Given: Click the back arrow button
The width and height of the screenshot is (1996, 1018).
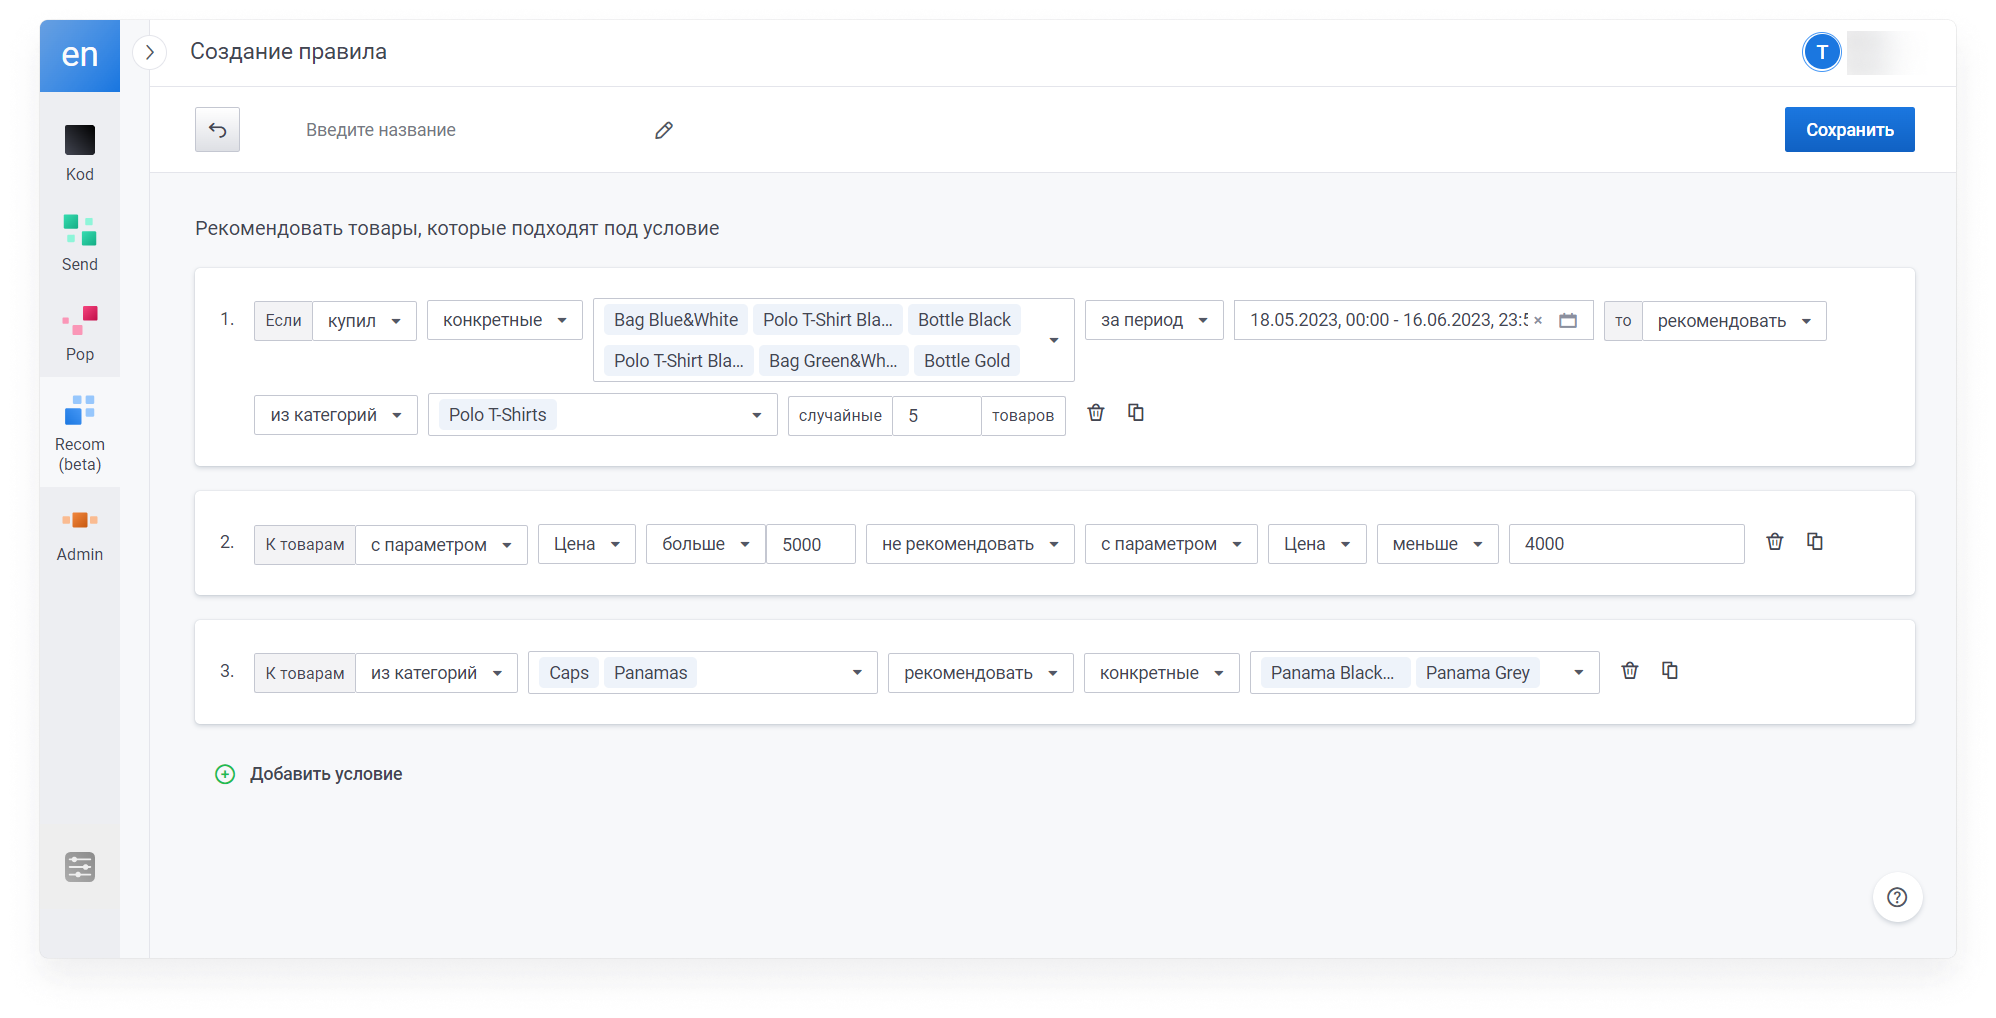Looking at the screenshot, I should click(x=217, y=130).
